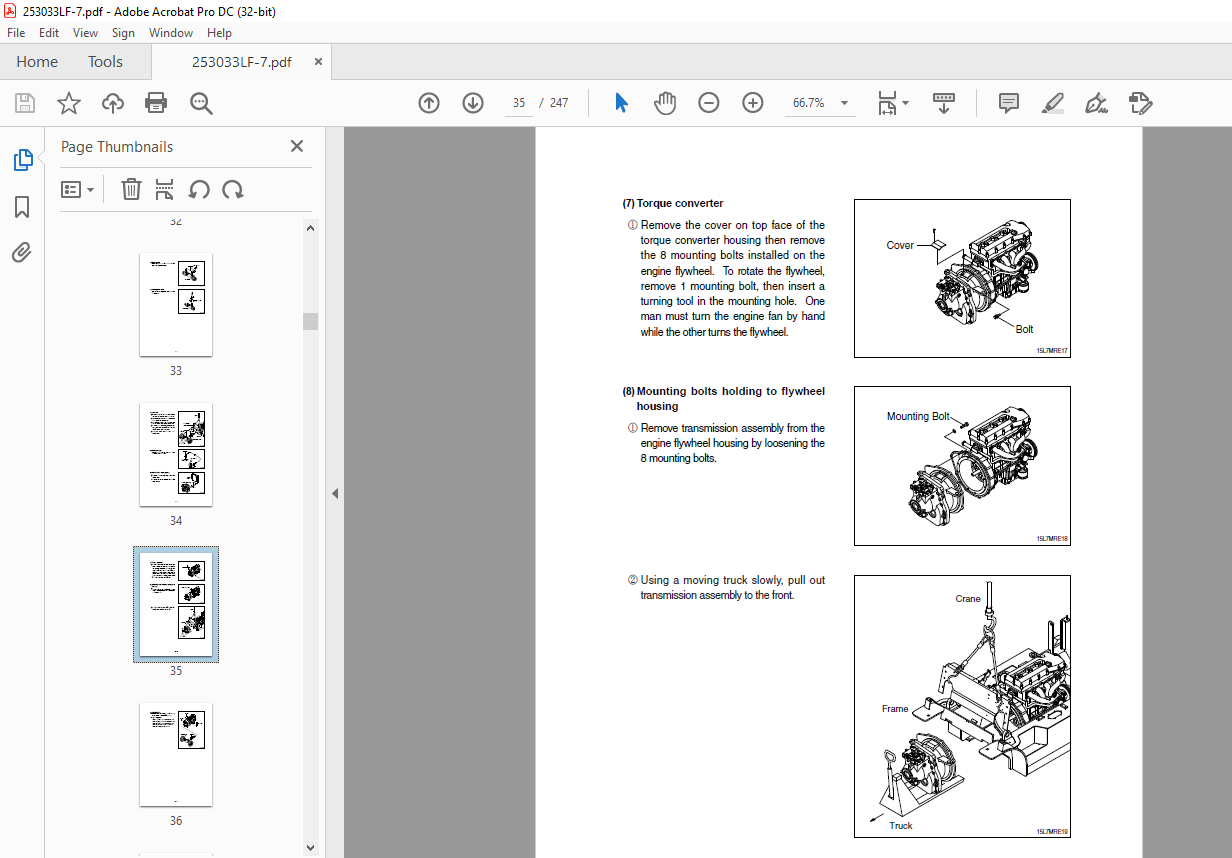Open the View menu
The width and height of the screenshot is (1232, 858).
86,33
